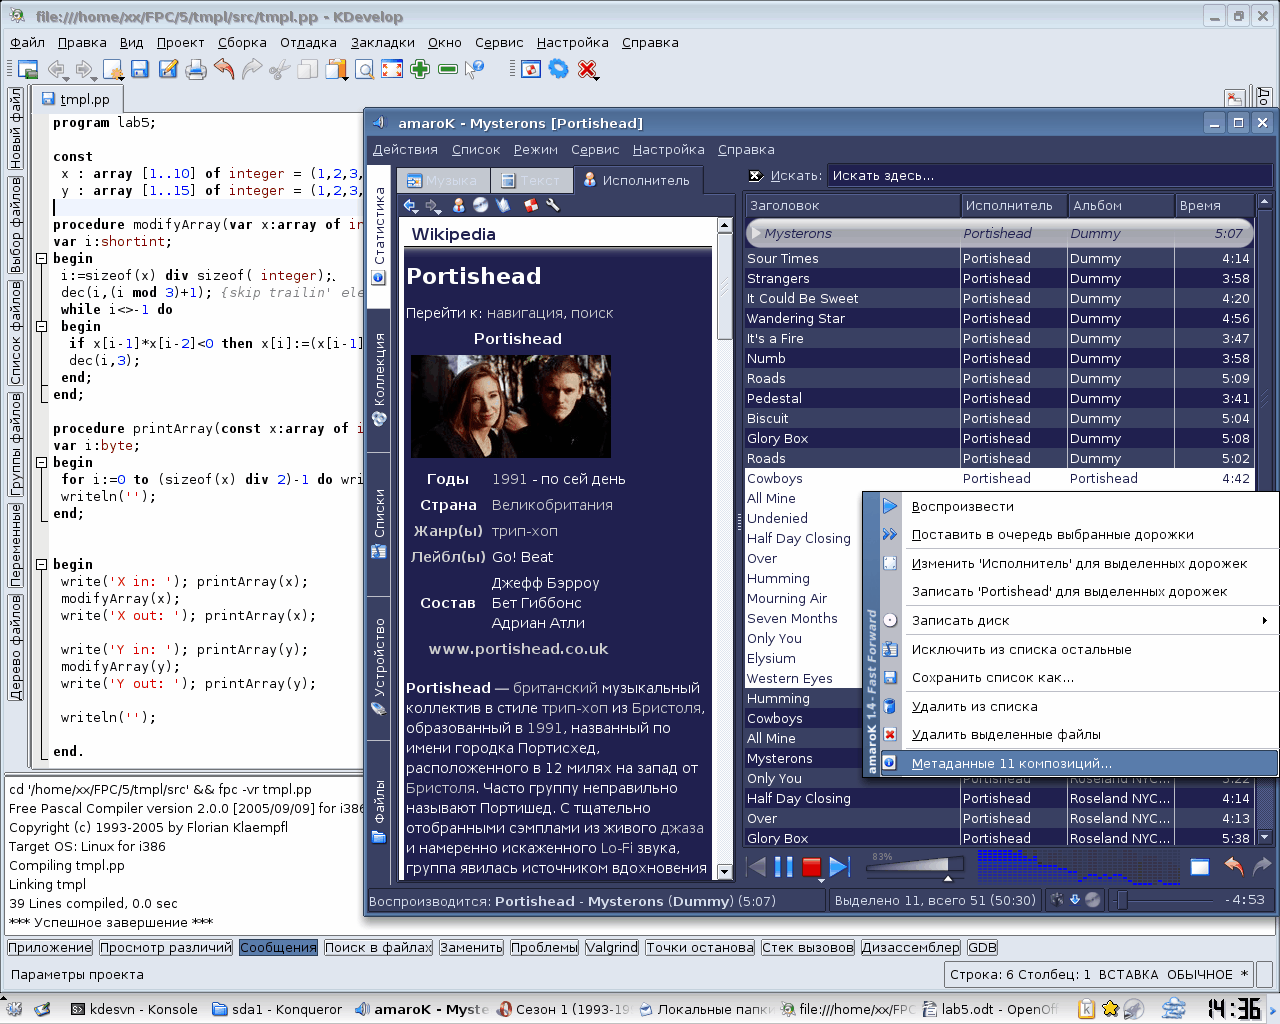Collapse the printArray procedure begin block
1280x1024 pixels.
pyautogui.click(x=42, y=462)
